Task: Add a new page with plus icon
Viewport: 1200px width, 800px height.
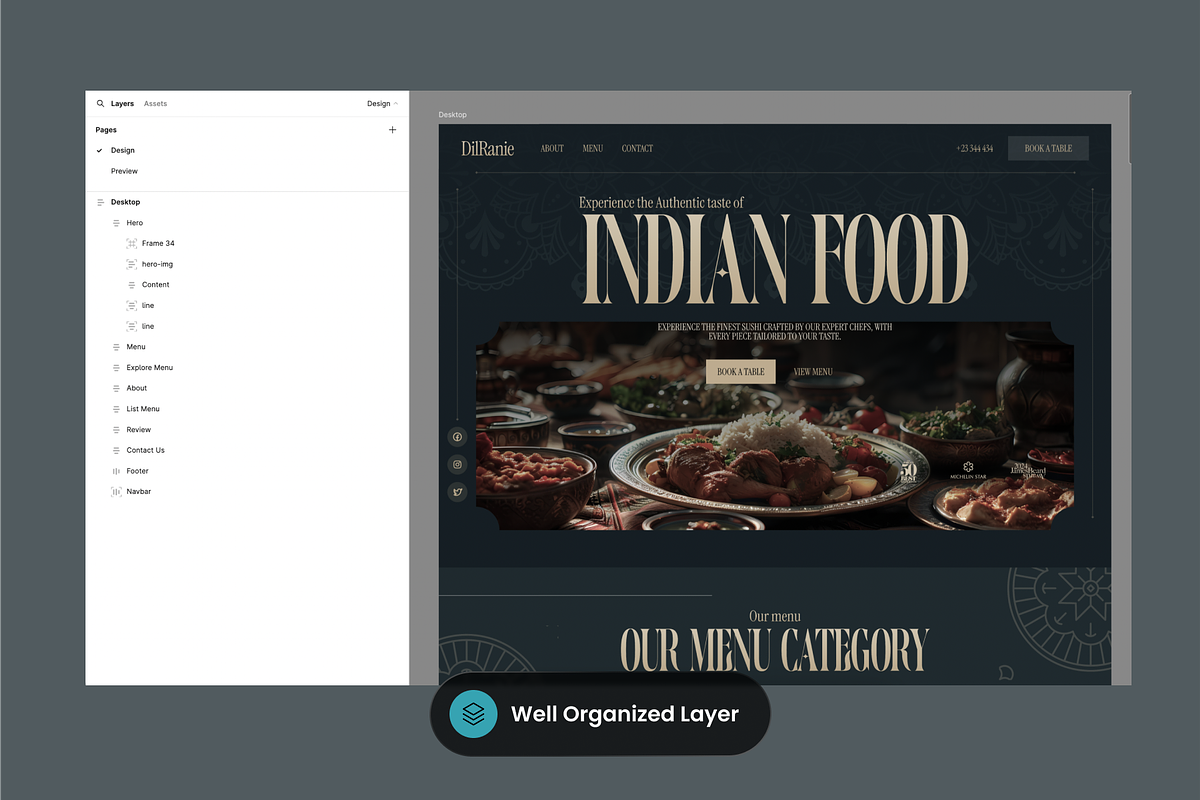Action: click(x=392, y=130)
